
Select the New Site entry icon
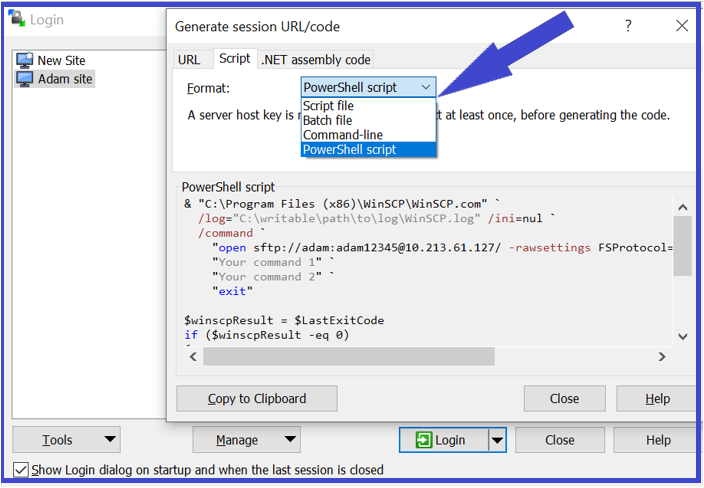(x=24, y=60)
